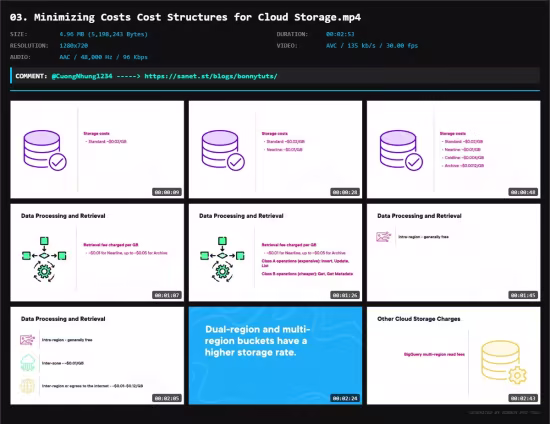Image resolution: width=550 pixels, height=424 pixels.
Task: Click the pink intra-region icon in the 00:02:05 frame
Action: 27,340
